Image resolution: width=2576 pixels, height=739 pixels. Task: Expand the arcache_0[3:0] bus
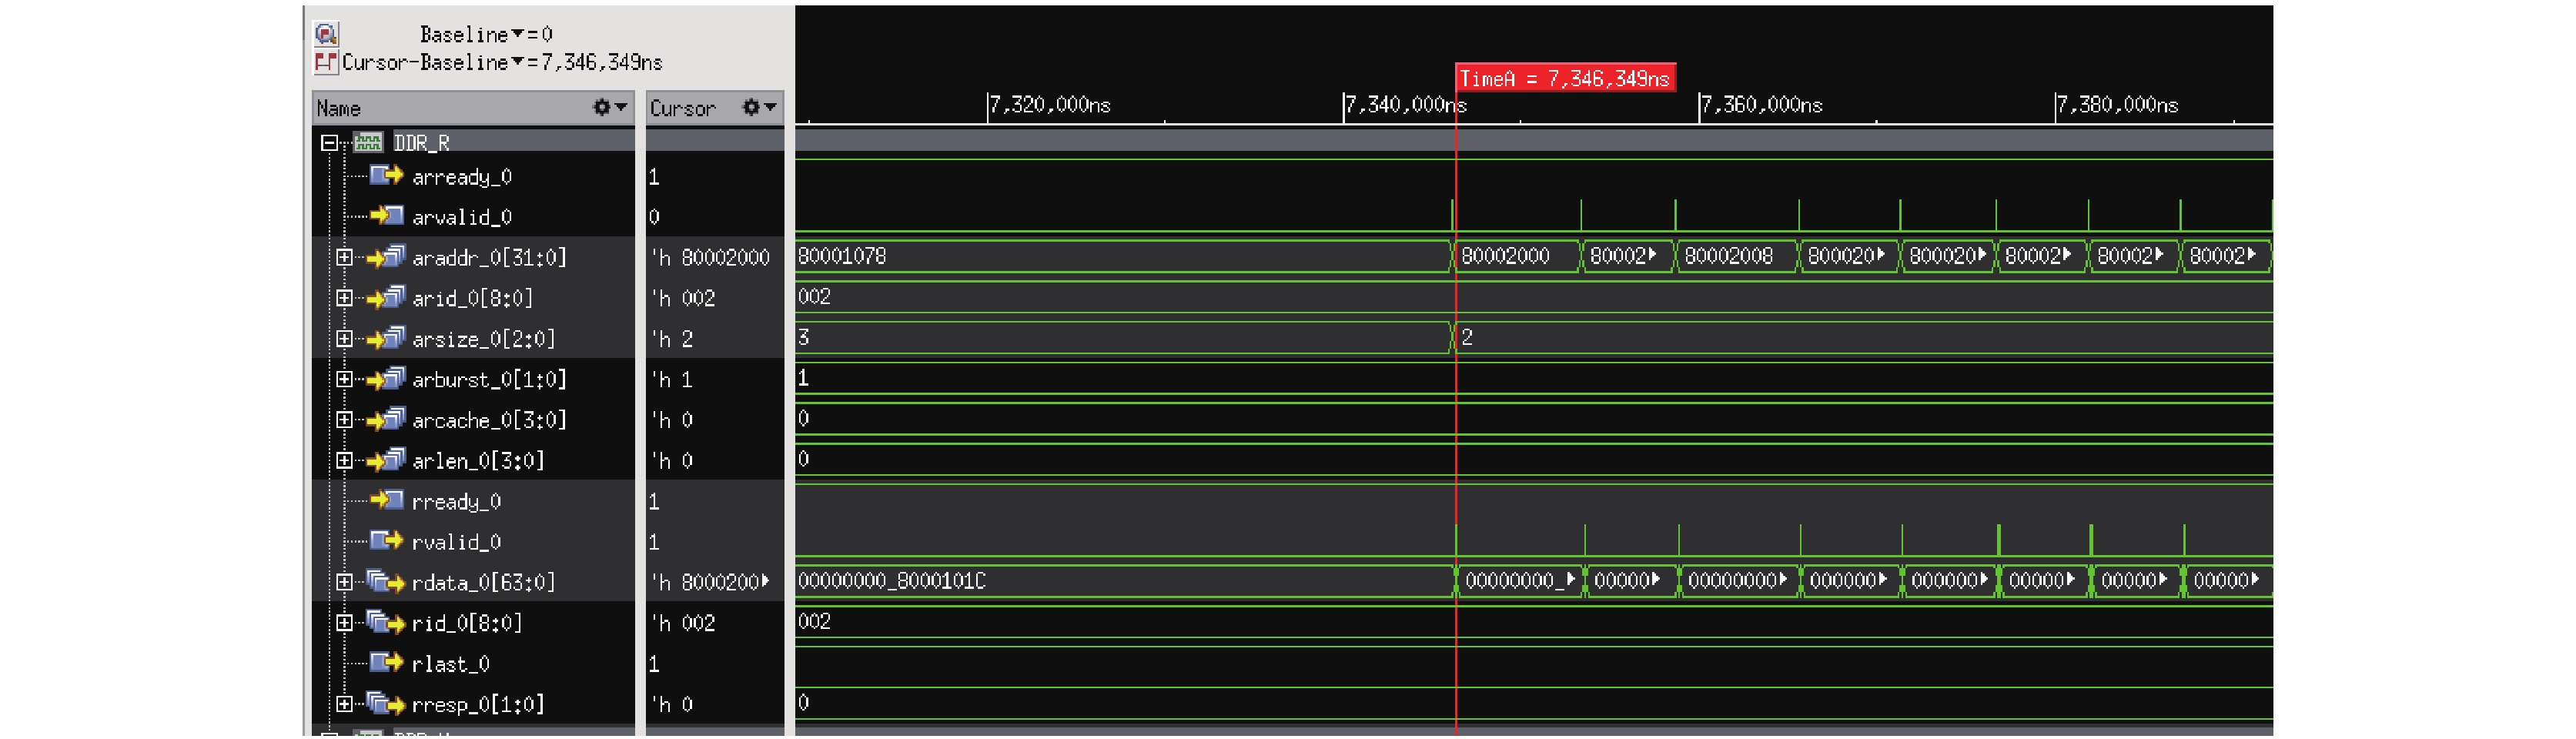344,420
